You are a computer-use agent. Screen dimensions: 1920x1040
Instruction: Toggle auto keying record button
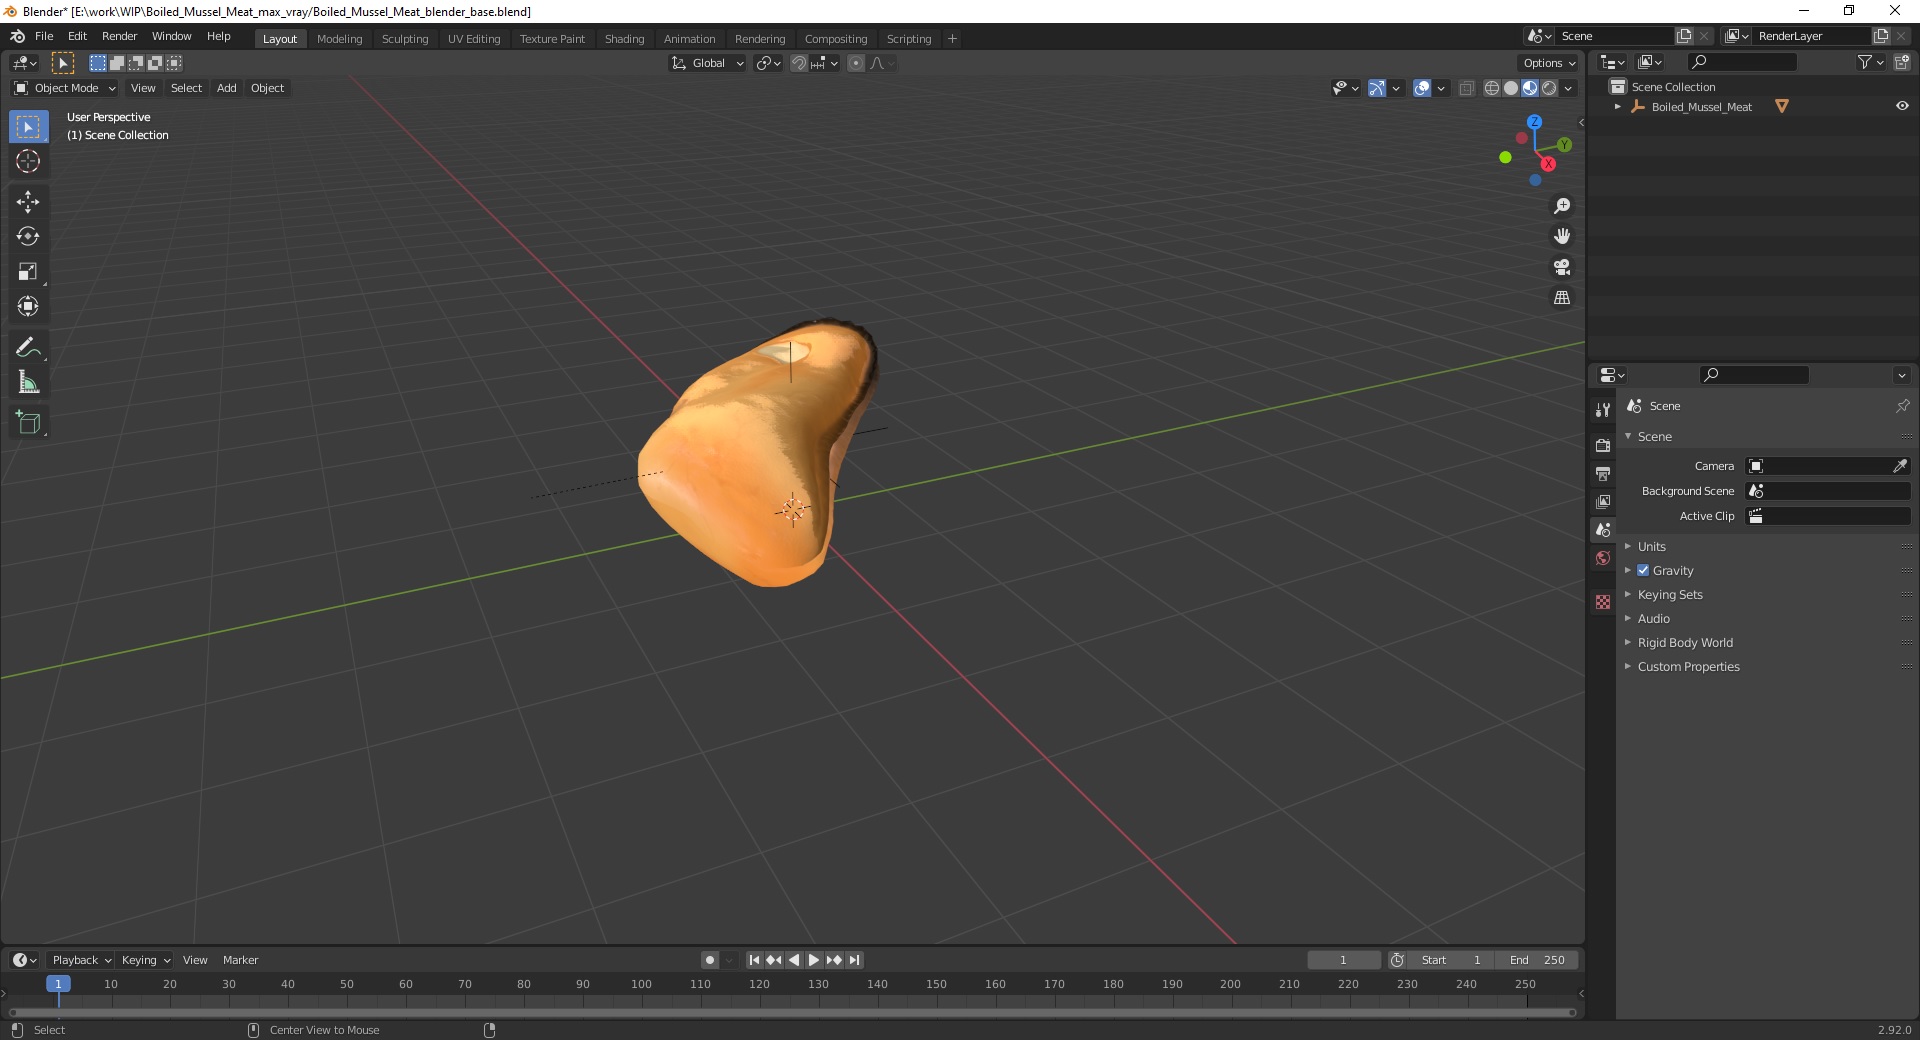tap(709, 960)
